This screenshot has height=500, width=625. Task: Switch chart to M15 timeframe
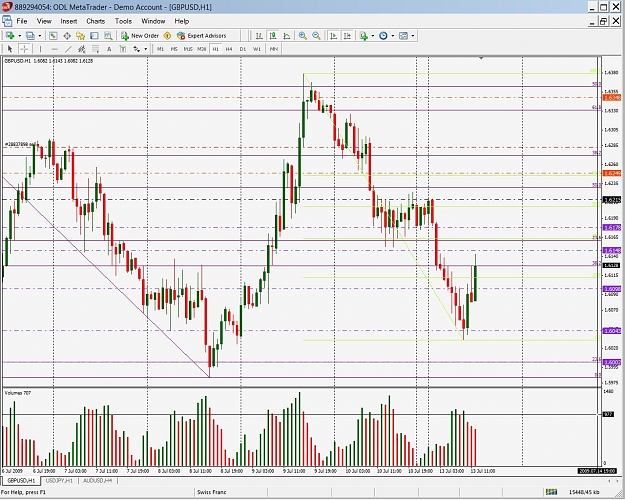(x=188, y=49)
